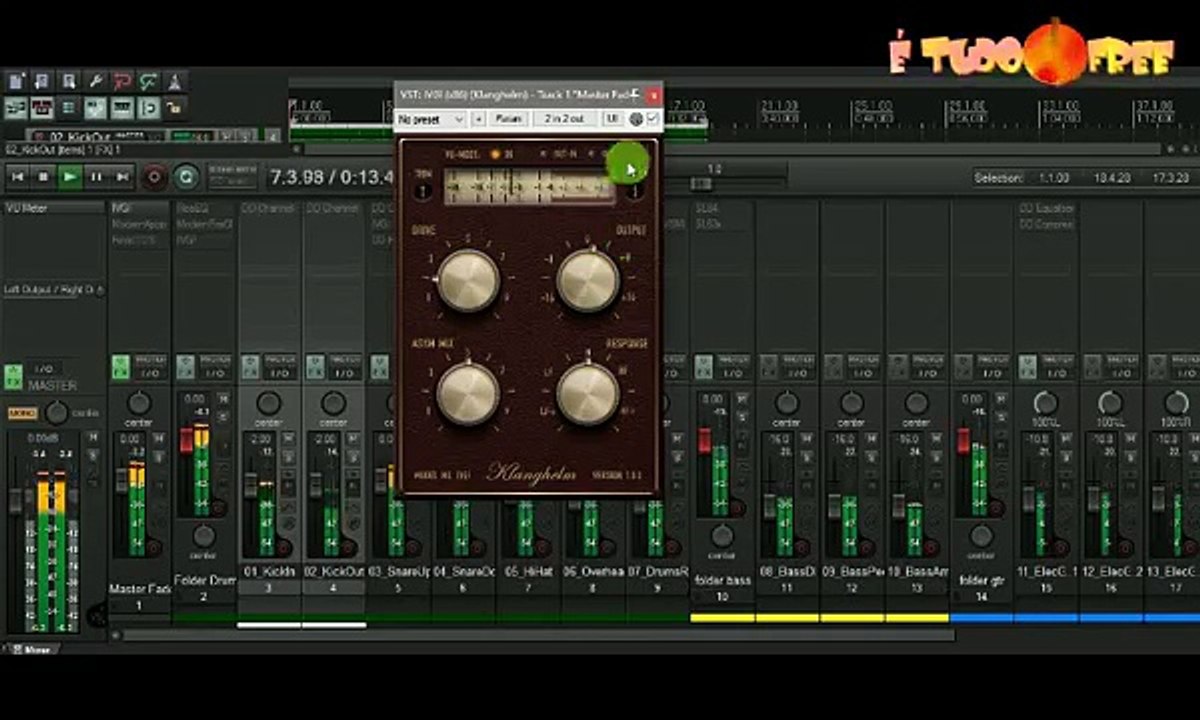Click the MASTER track FX button

coord(13,378)
